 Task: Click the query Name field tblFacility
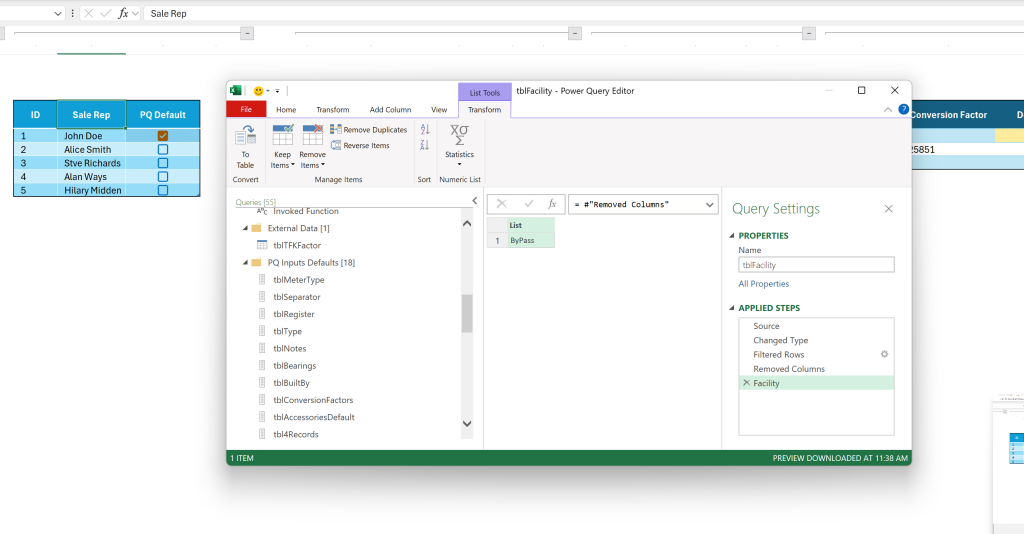816,265
